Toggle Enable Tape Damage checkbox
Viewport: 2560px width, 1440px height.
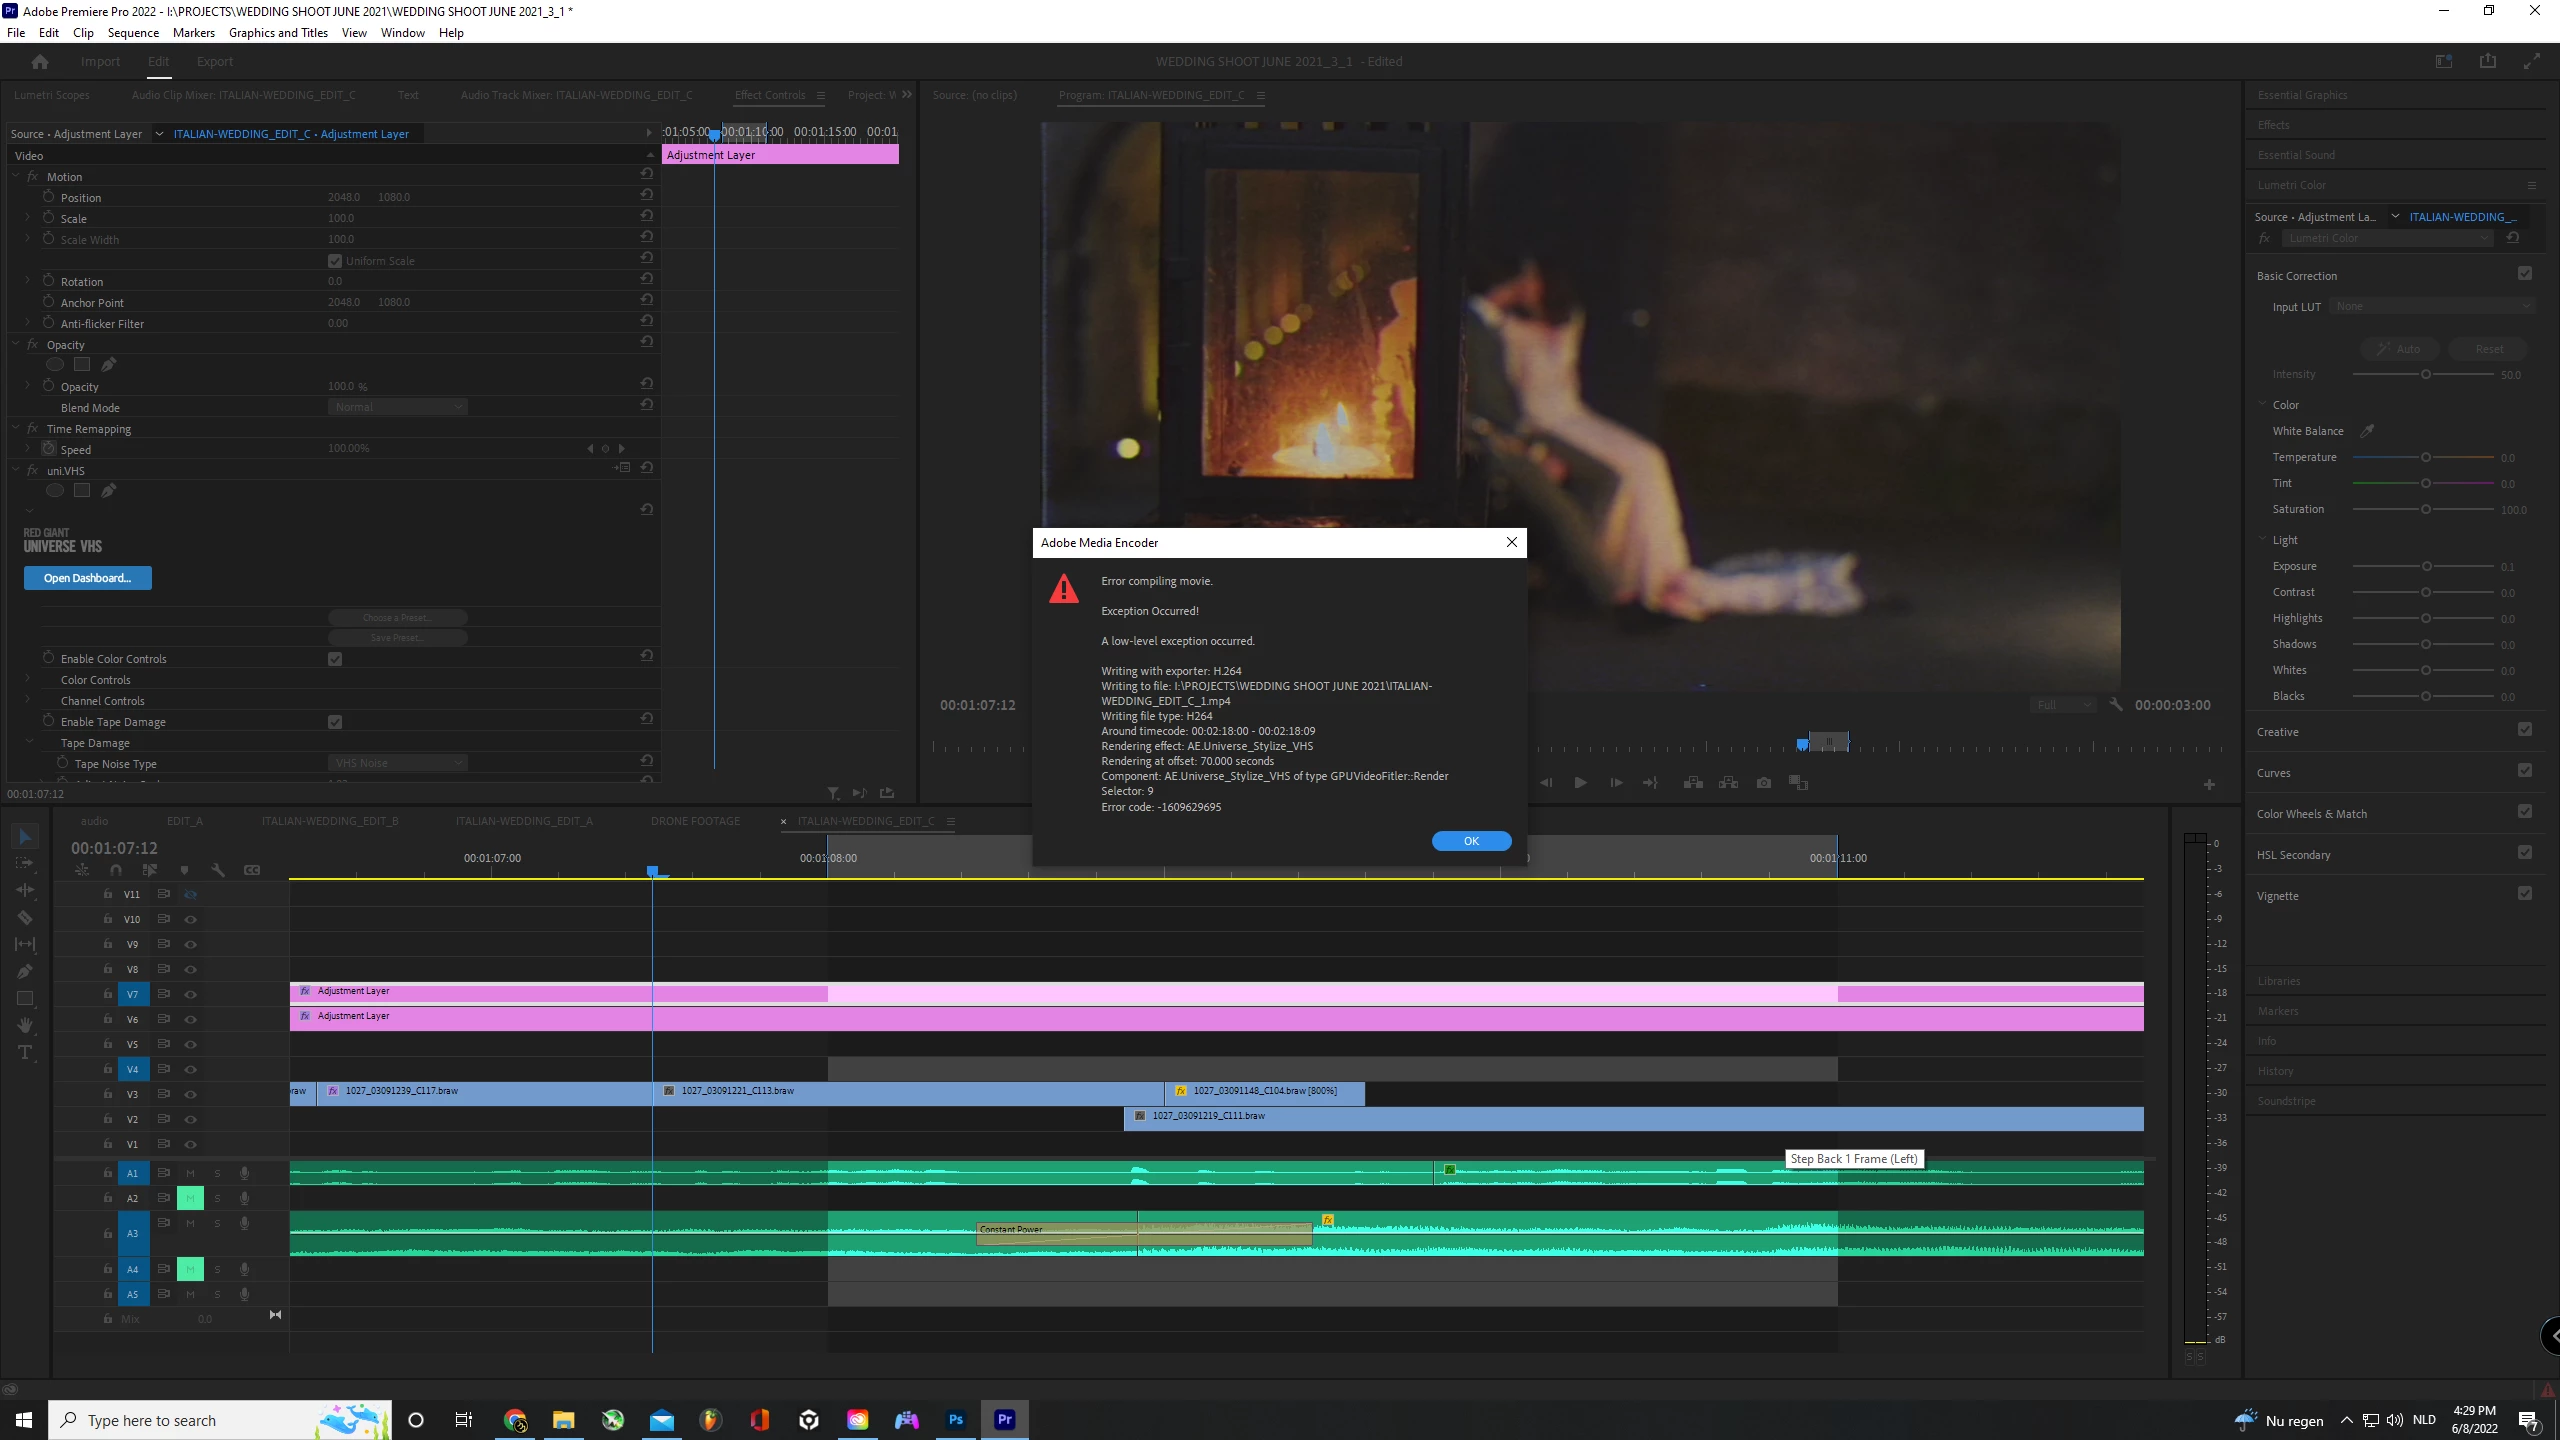click(x=335, y=722)
